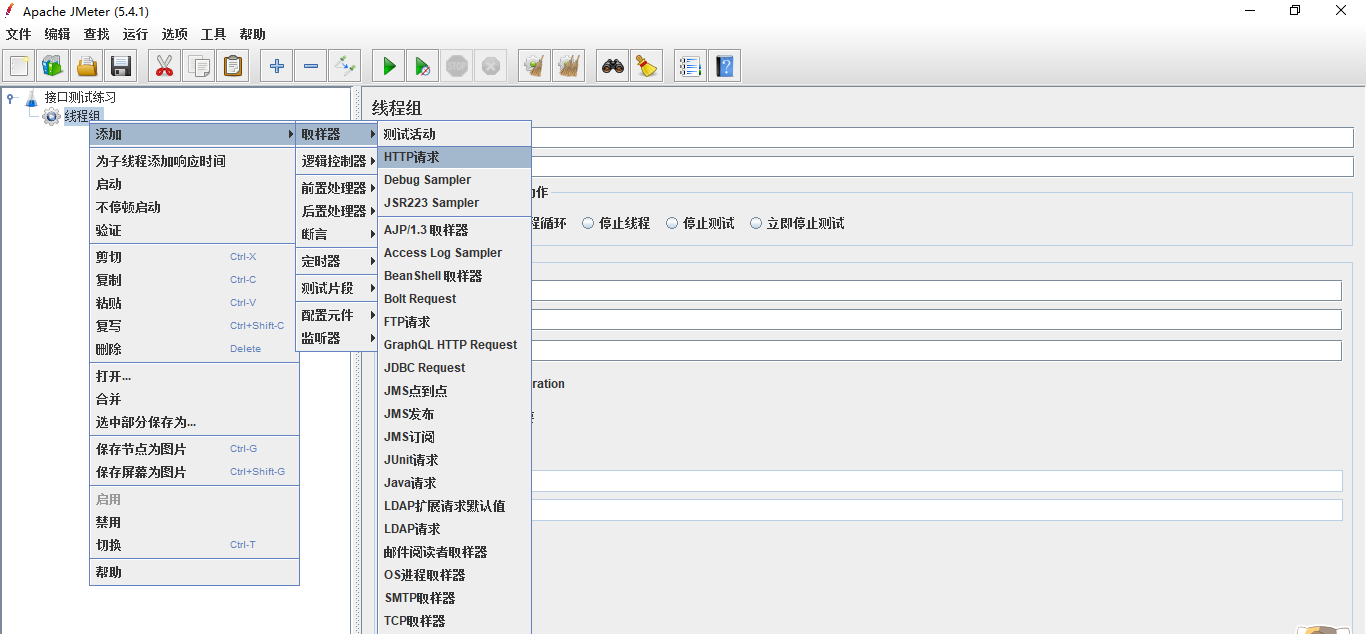The width and height of the screenshot is (1366, 634).
Task: Choose JSR223 Sampler from the list
Action: (454, 203)
